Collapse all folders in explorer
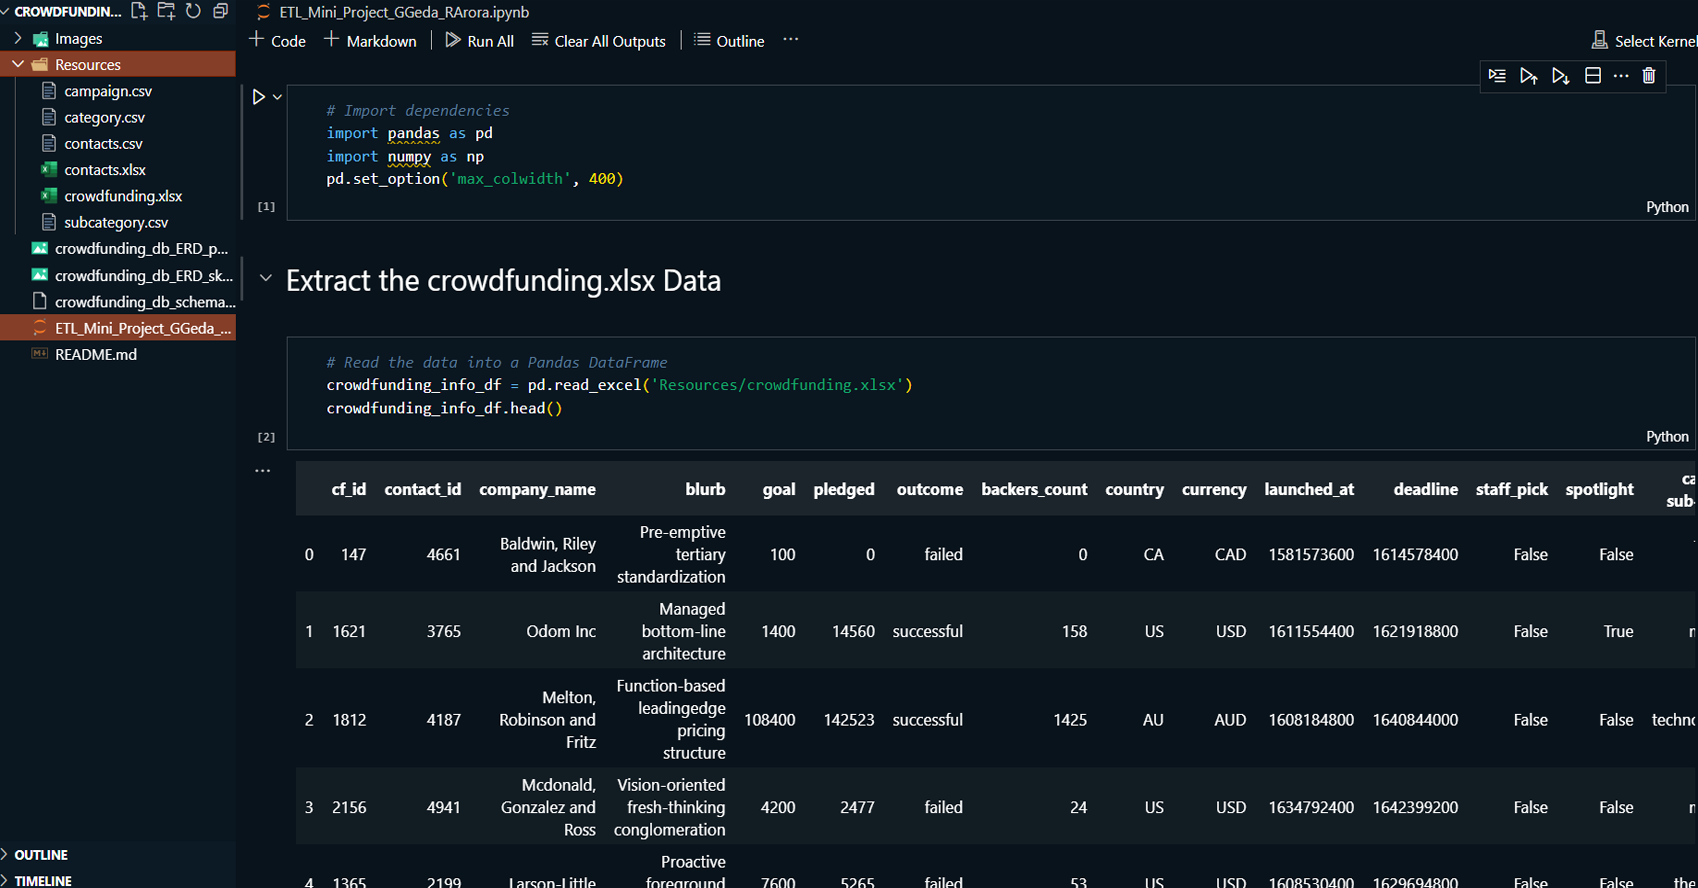The height and width of the screenshot is (888, 1698). [220, 11]
